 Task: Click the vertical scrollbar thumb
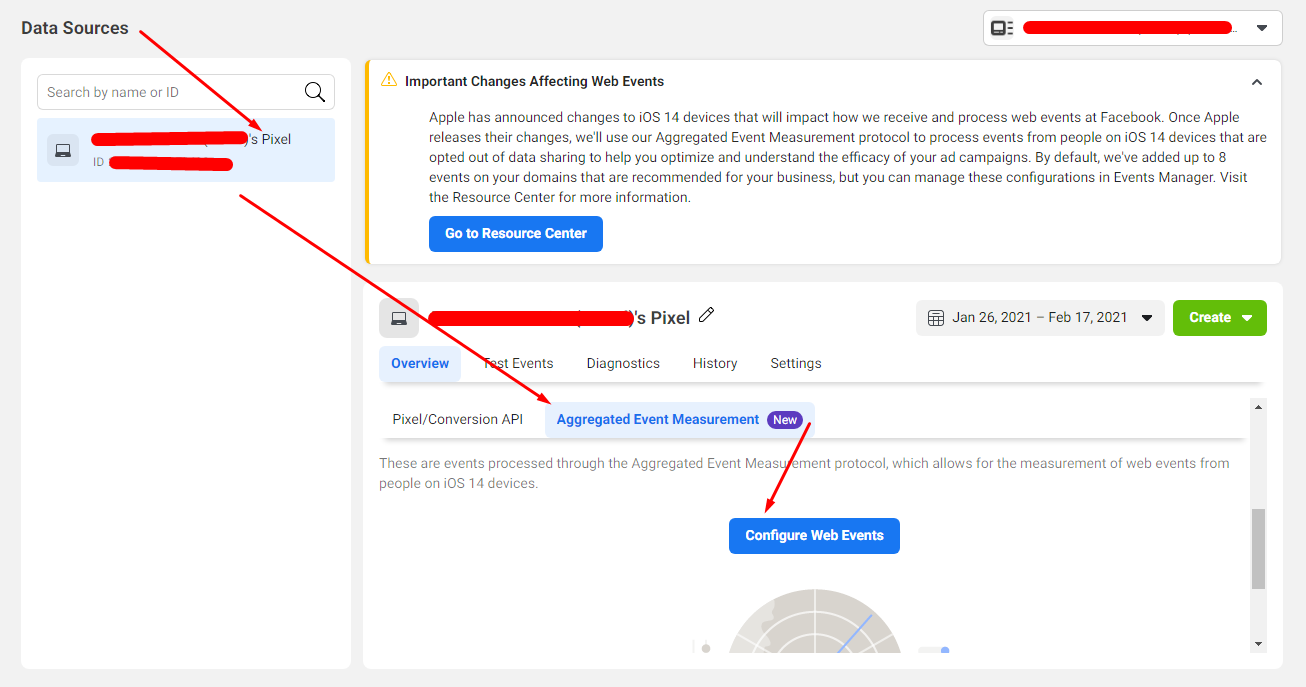1258,548
